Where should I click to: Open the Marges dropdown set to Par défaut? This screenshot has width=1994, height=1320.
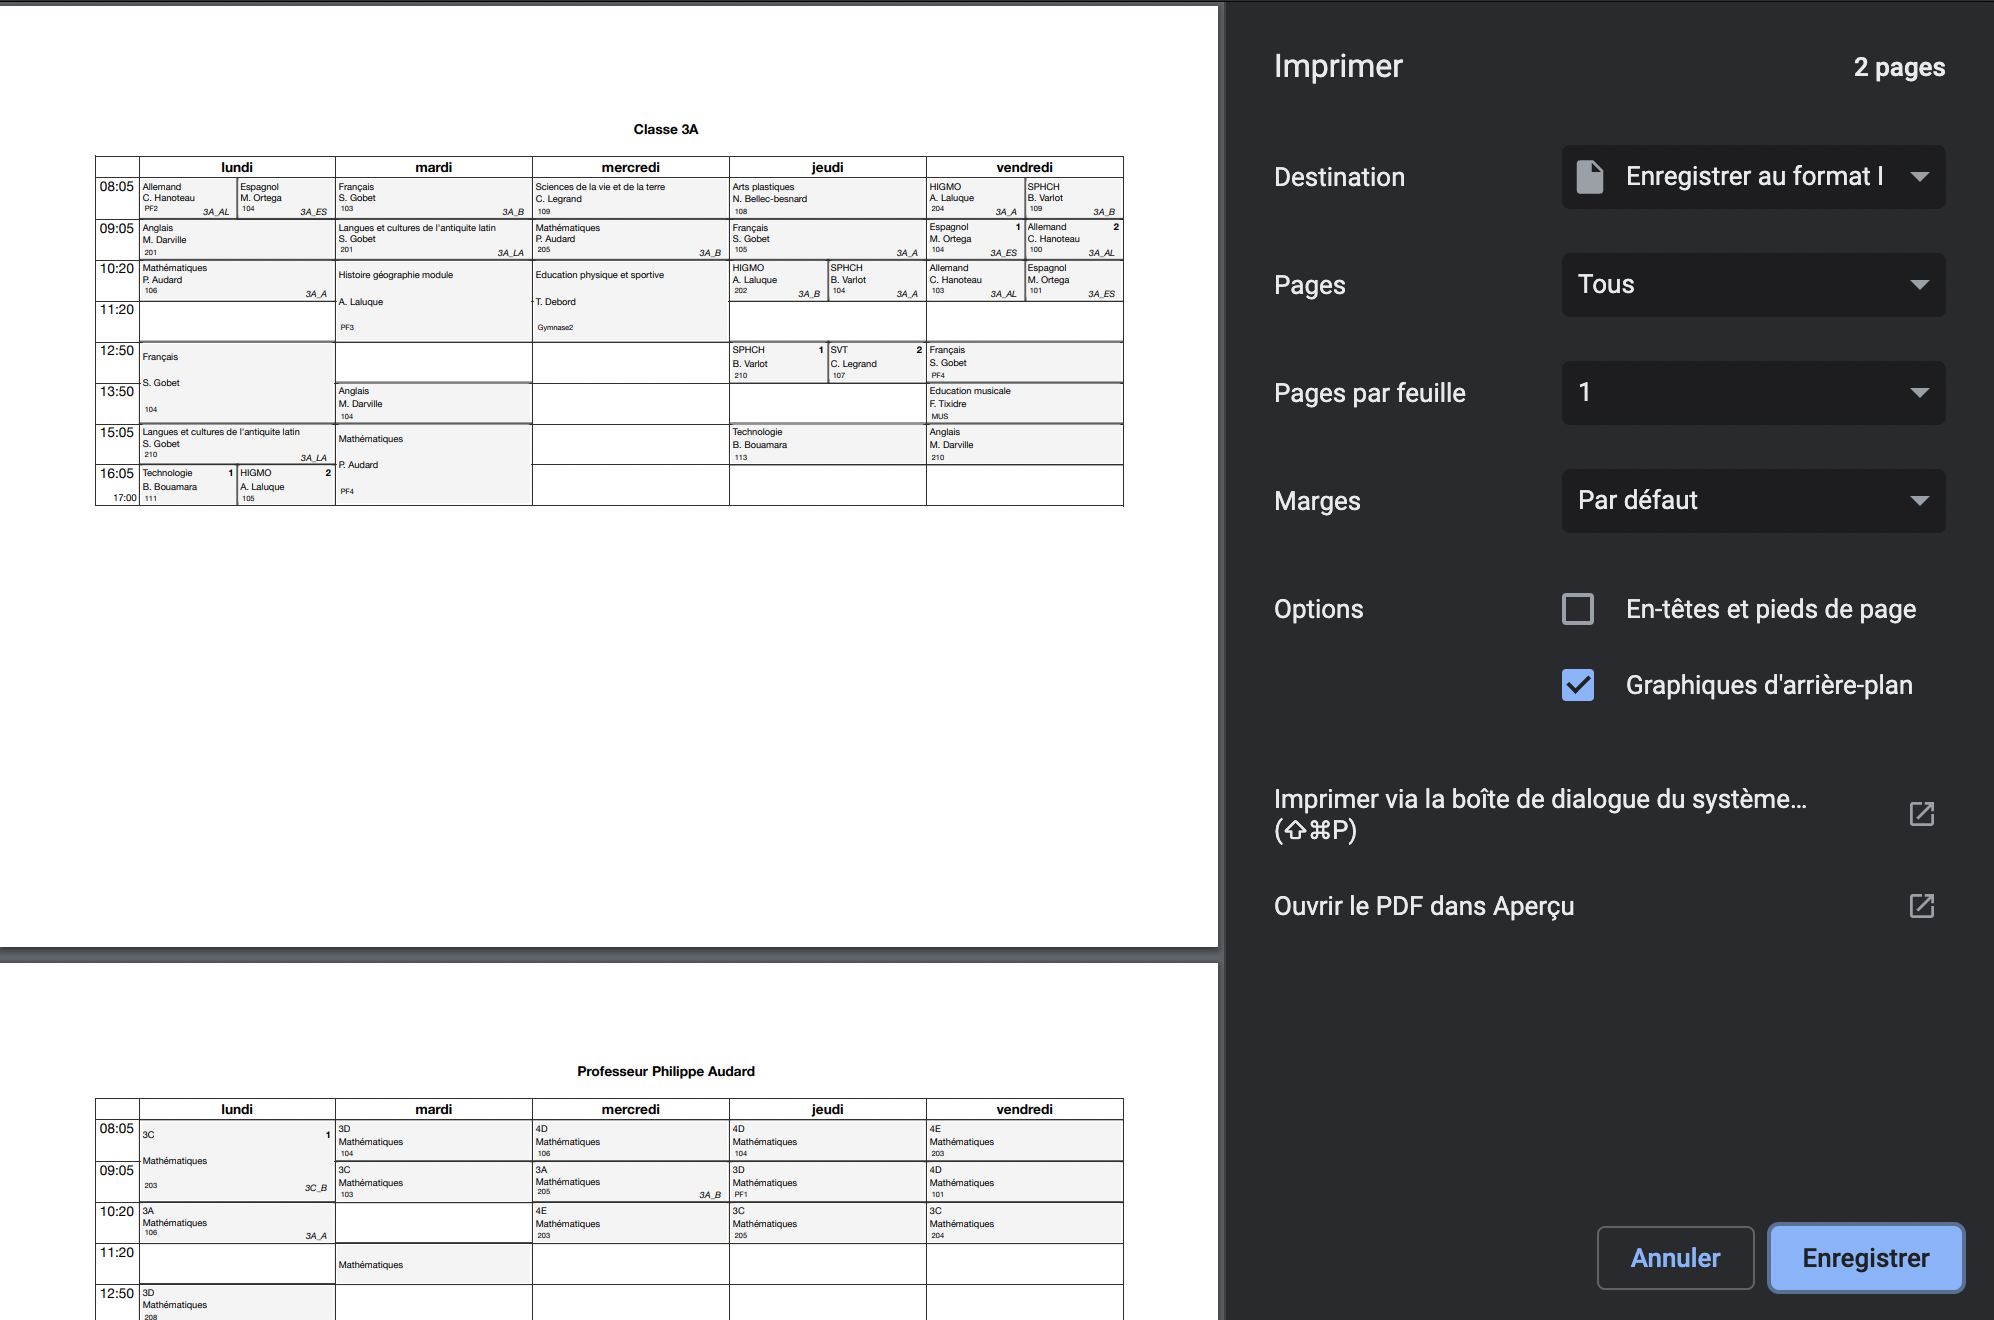(1752, 501)
